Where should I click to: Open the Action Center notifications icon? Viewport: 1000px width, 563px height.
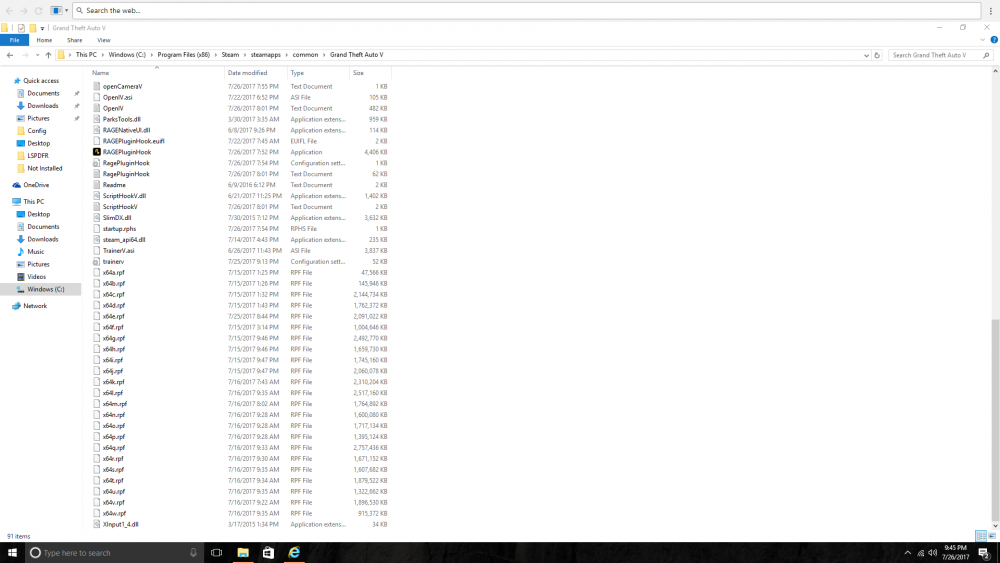pyautogui.click(x=984, y=553)
